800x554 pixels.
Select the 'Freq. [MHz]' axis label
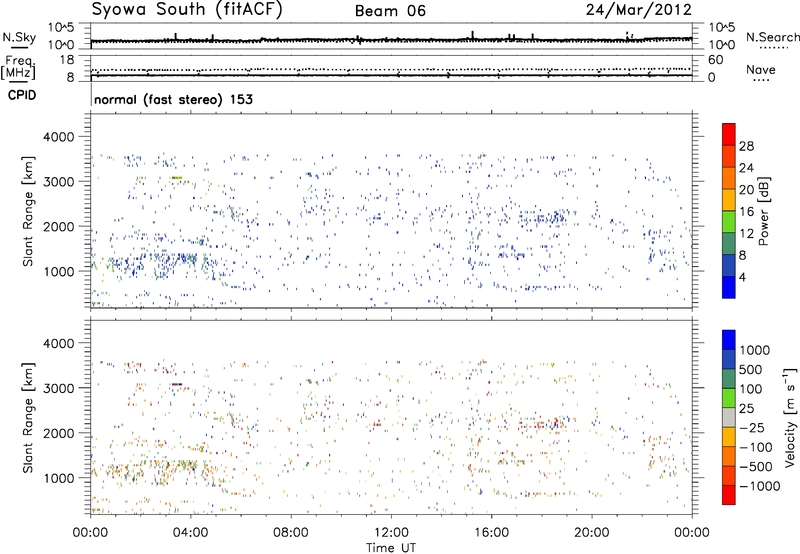point(18,67)
